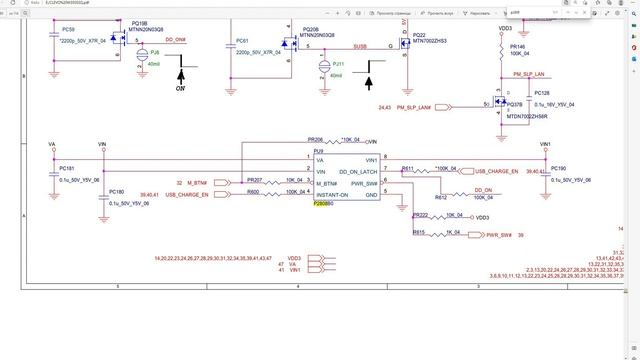Open PDF settings gear

617,13
